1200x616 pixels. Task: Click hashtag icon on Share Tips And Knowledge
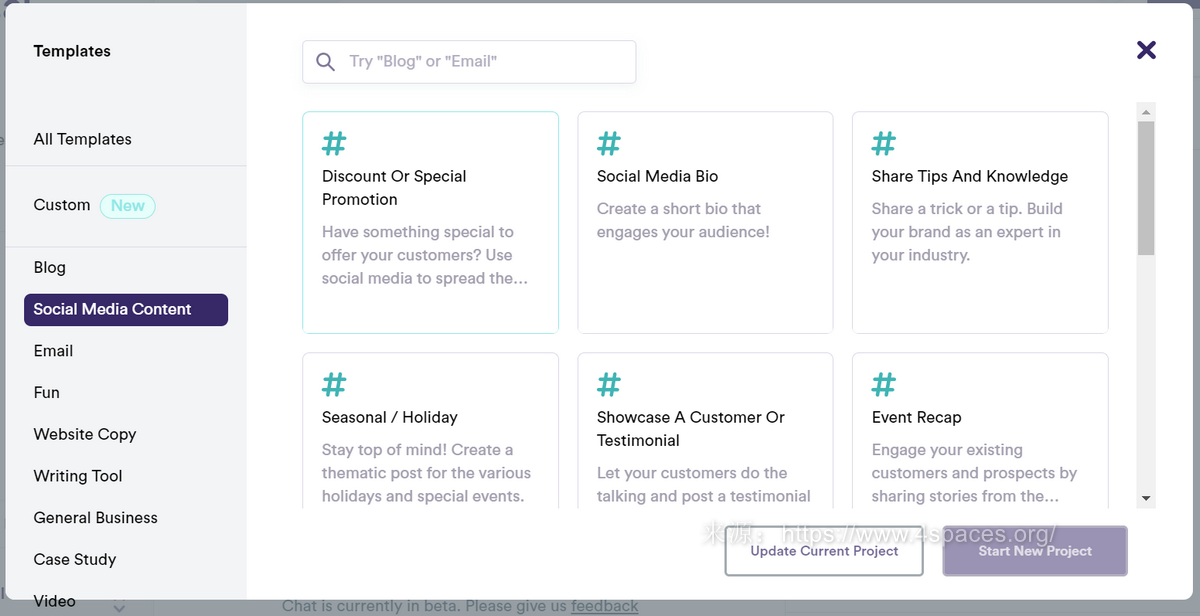[884, 144]
